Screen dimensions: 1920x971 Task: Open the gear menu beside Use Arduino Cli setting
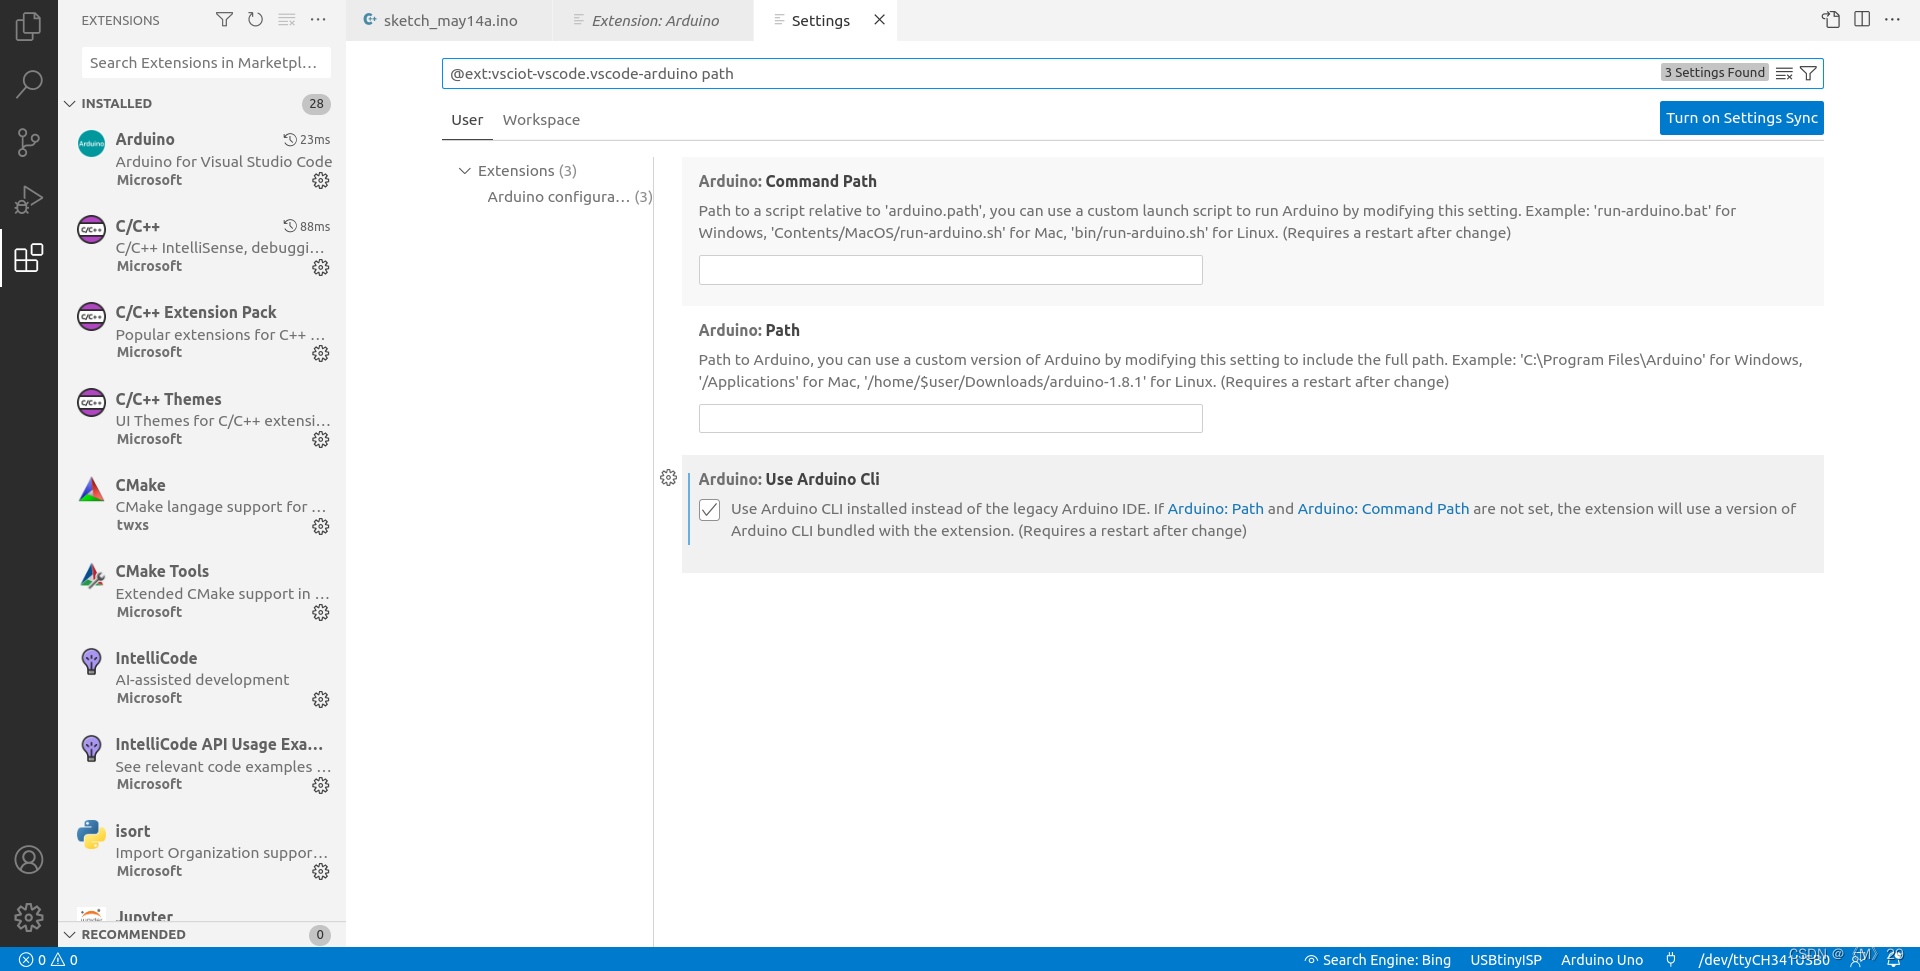pyautogui.click(x=669, y=477)
